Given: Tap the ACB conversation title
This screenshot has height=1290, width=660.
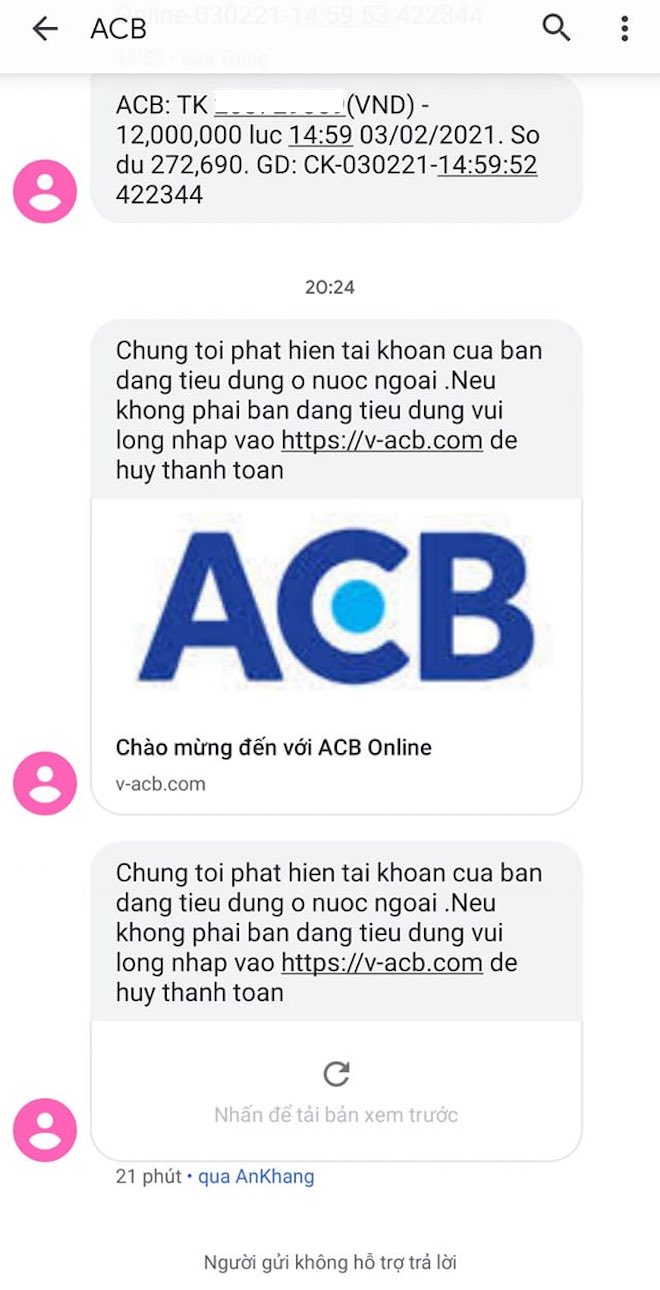Looking at the screenshot, I should (118, 30).
